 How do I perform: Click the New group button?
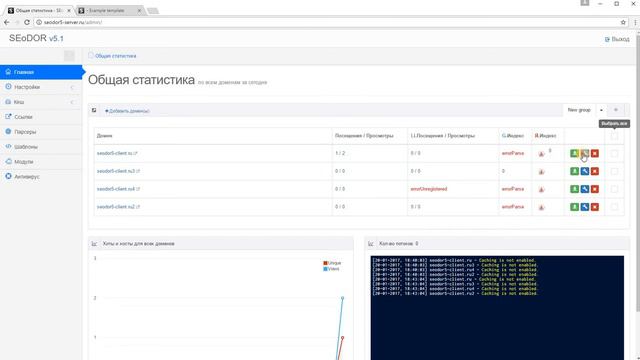tap(579, 110)
